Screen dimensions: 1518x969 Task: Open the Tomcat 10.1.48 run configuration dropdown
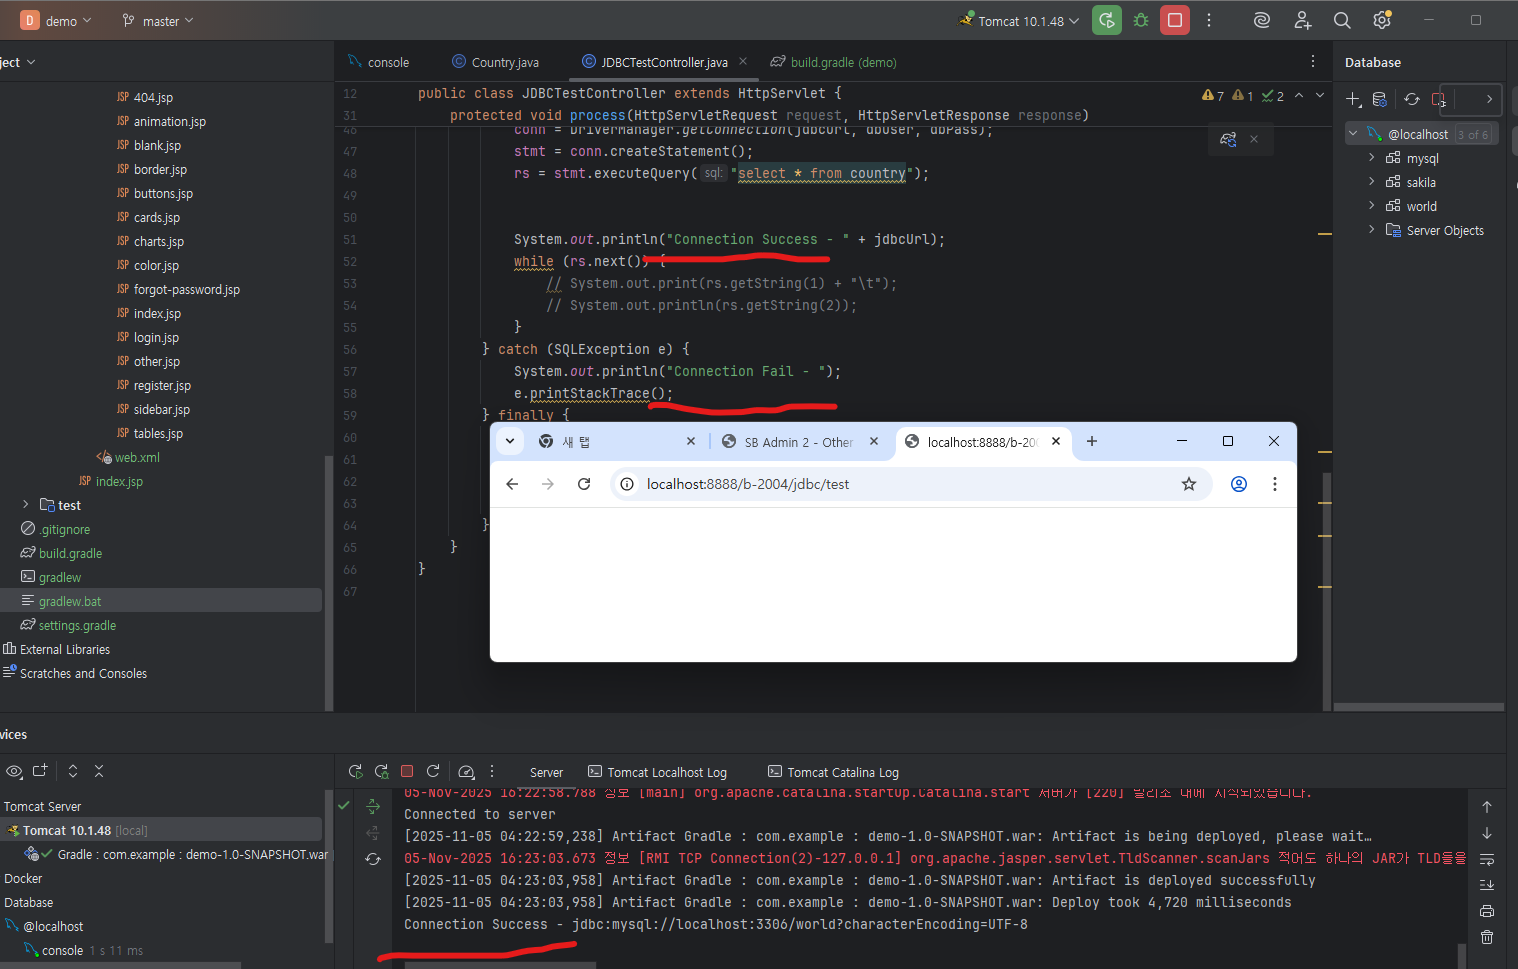coord(1021,21)
